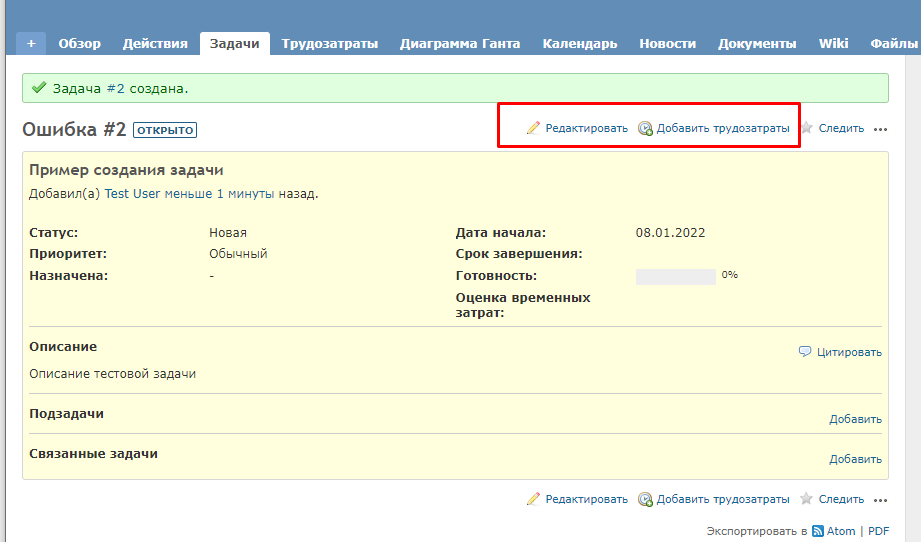Image resolution: width=921 pixels, height=542 pixels.
Task: Click Добавить link for Подзадачи
Action: pyautogui.click(x=855, y=419)
